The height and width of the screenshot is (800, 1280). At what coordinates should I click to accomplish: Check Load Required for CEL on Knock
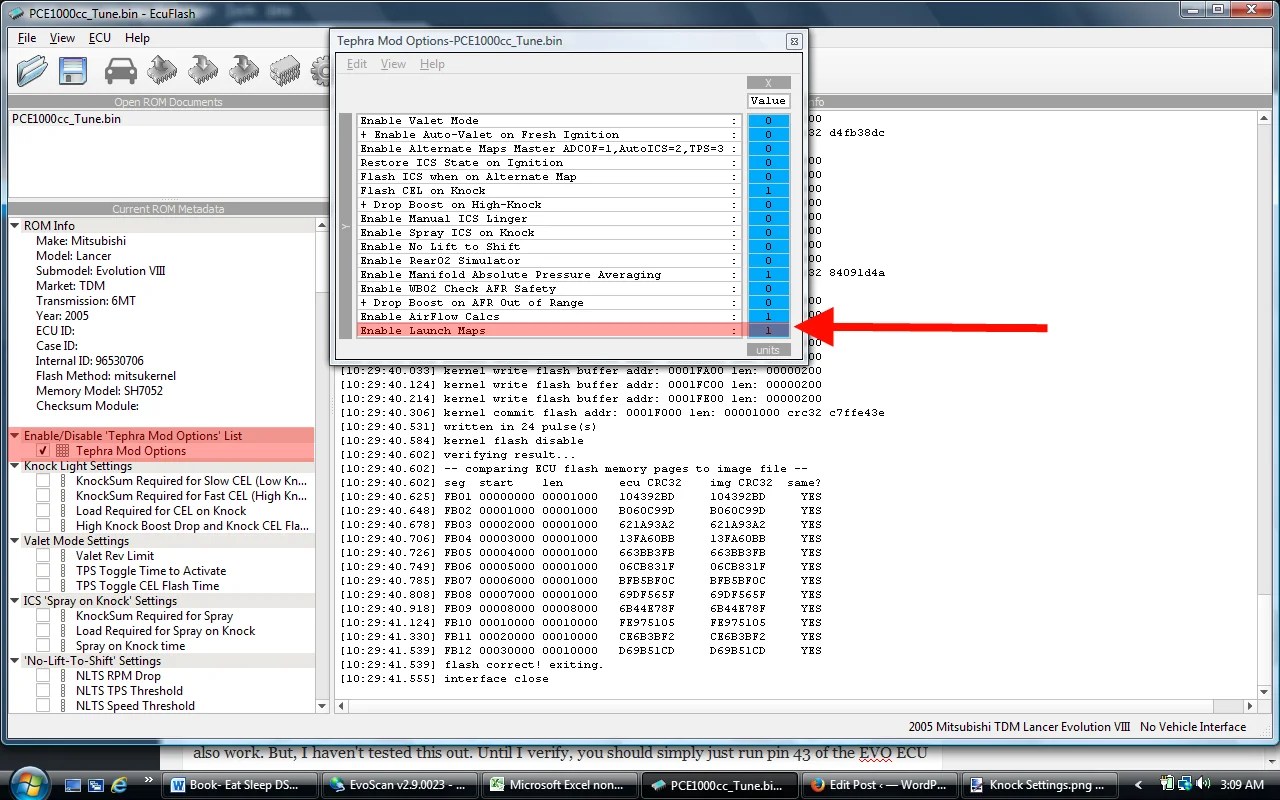43,511
